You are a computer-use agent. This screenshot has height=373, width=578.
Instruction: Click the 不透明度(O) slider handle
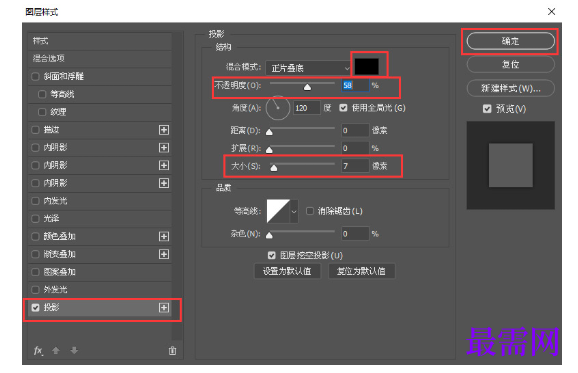pos(307,87)
